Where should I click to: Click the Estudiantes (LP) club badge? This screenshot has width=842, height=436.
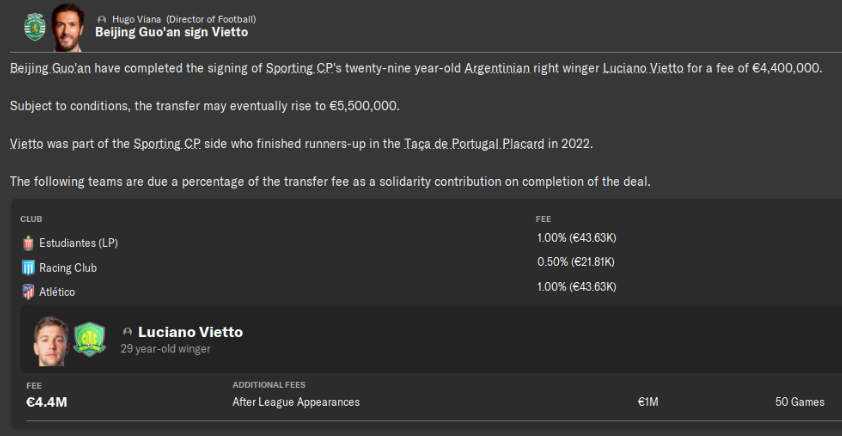coord(28,243)
